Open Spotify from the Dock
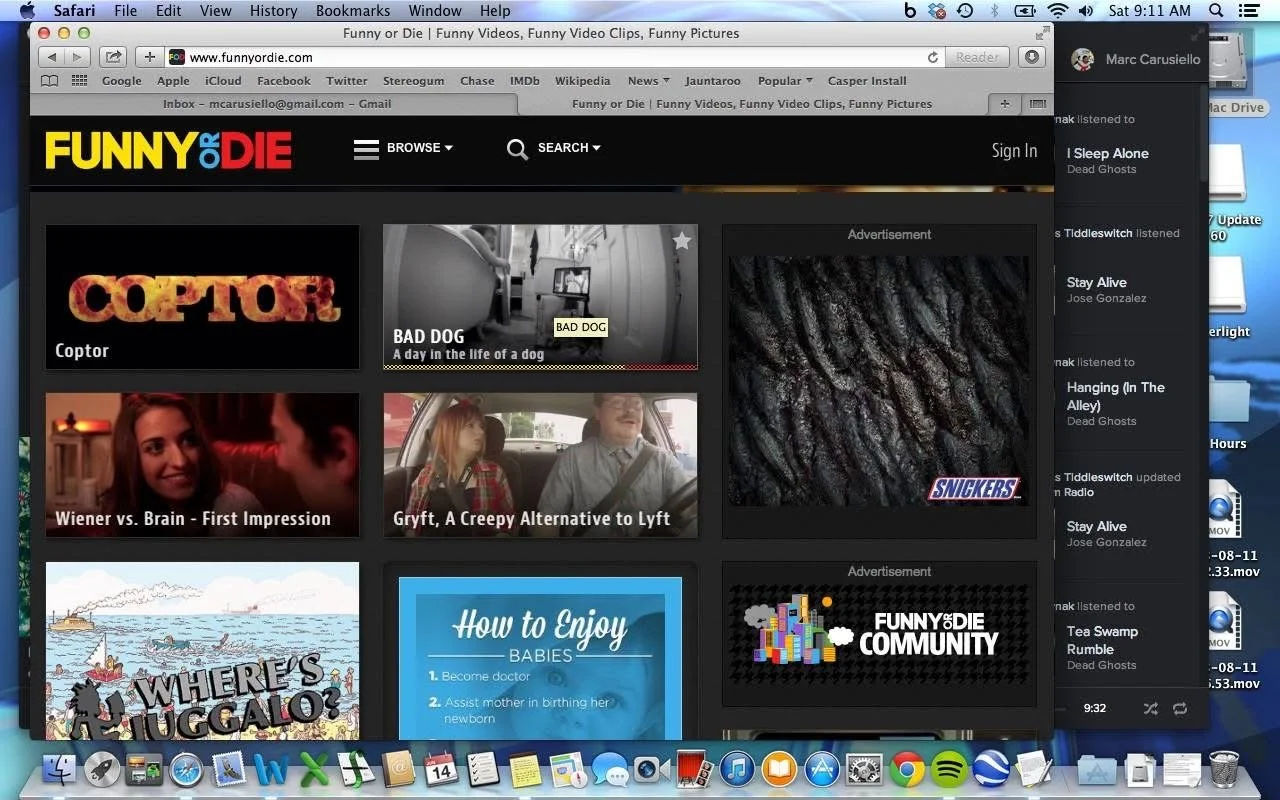 (x=950, y=769)
